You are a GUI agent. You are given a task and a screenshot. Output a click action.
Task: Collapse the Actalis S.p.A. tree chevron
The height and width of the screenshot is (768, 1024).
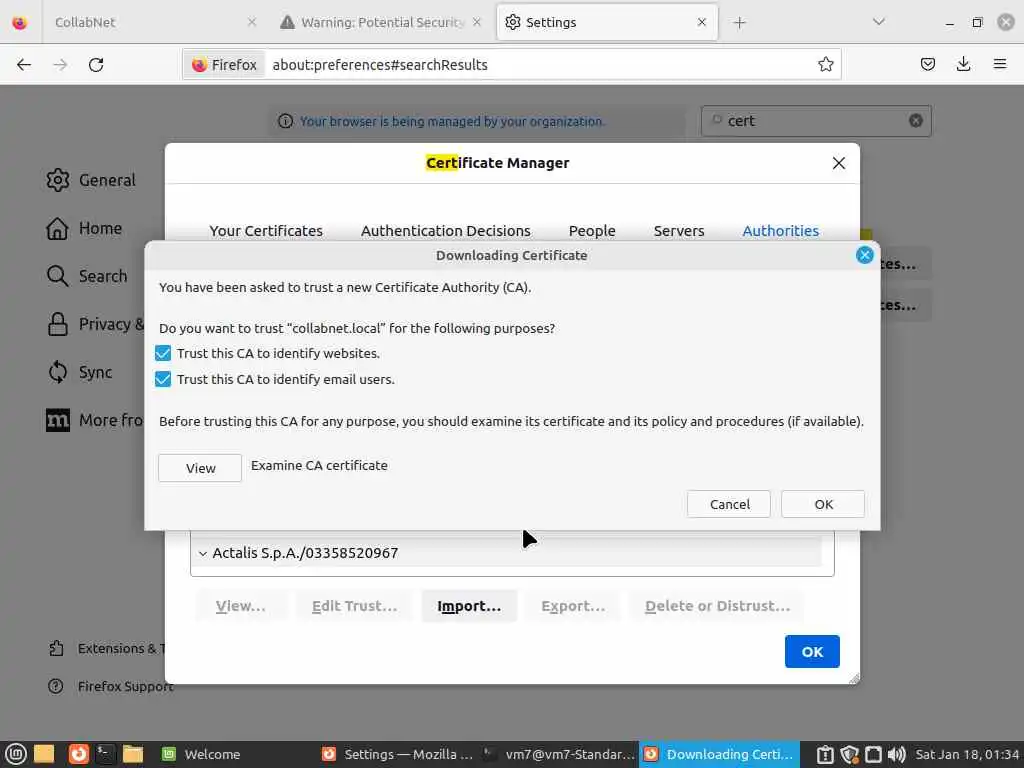tap(202, 554)
